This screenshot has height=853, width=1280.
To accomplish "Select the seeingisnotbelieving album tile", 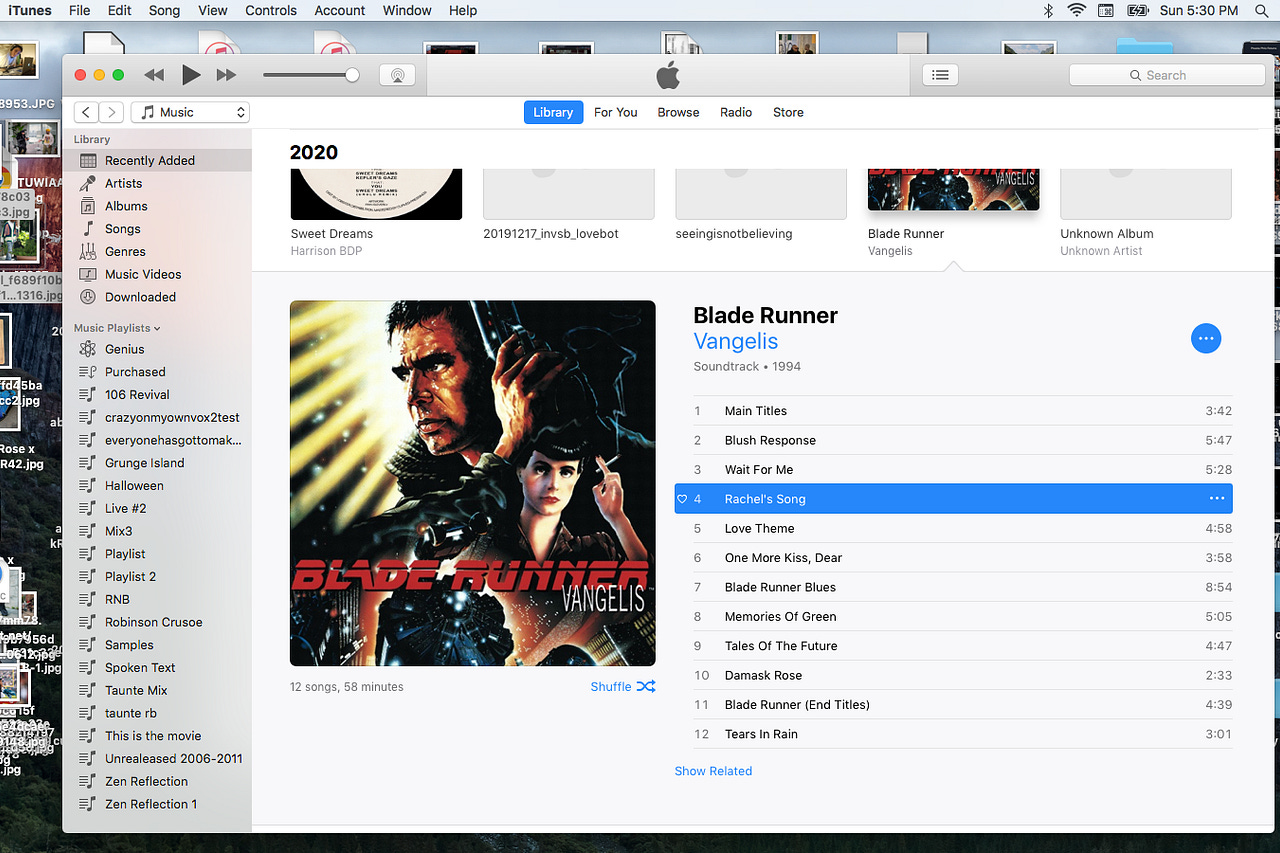I will tap(761, 195).
